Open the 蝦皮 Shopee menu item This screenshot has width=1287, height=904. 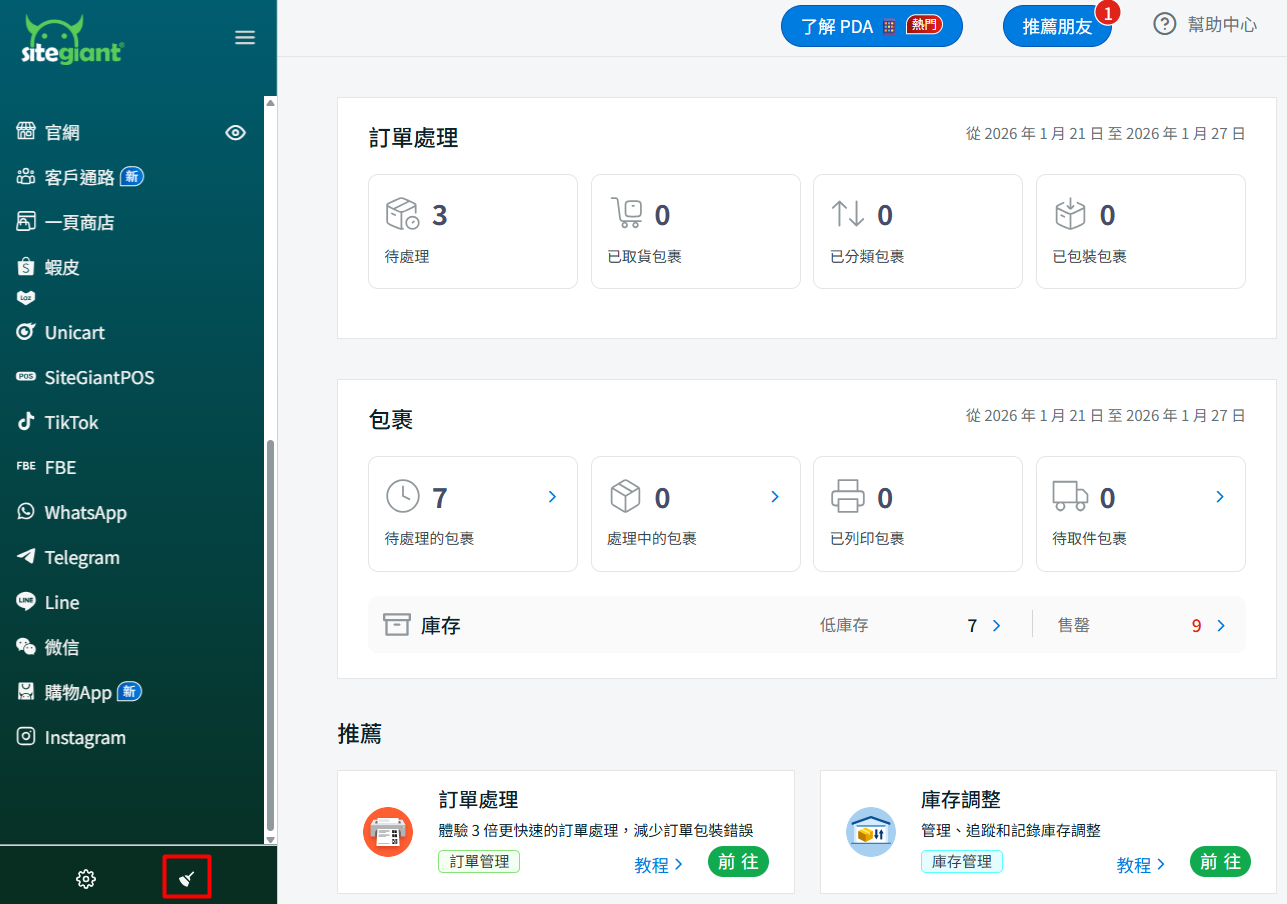61,267
